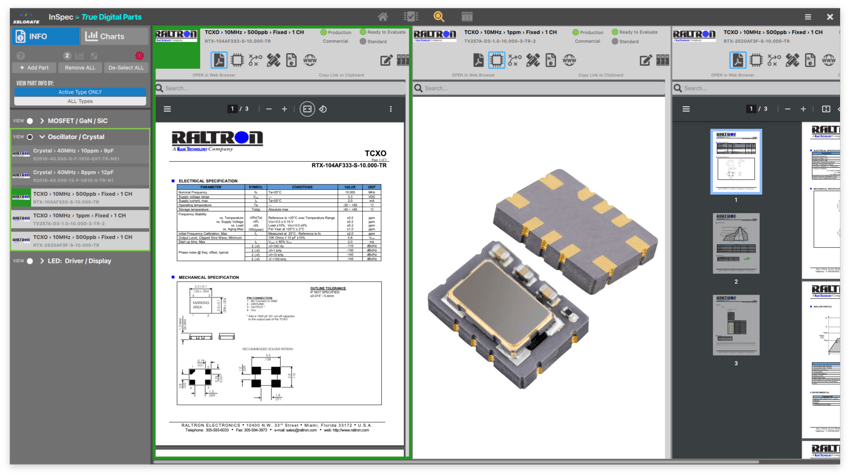The image size is (850, 476).
Task: Expand the LED: Driver / Display category
Action: [x=41, y=261]
